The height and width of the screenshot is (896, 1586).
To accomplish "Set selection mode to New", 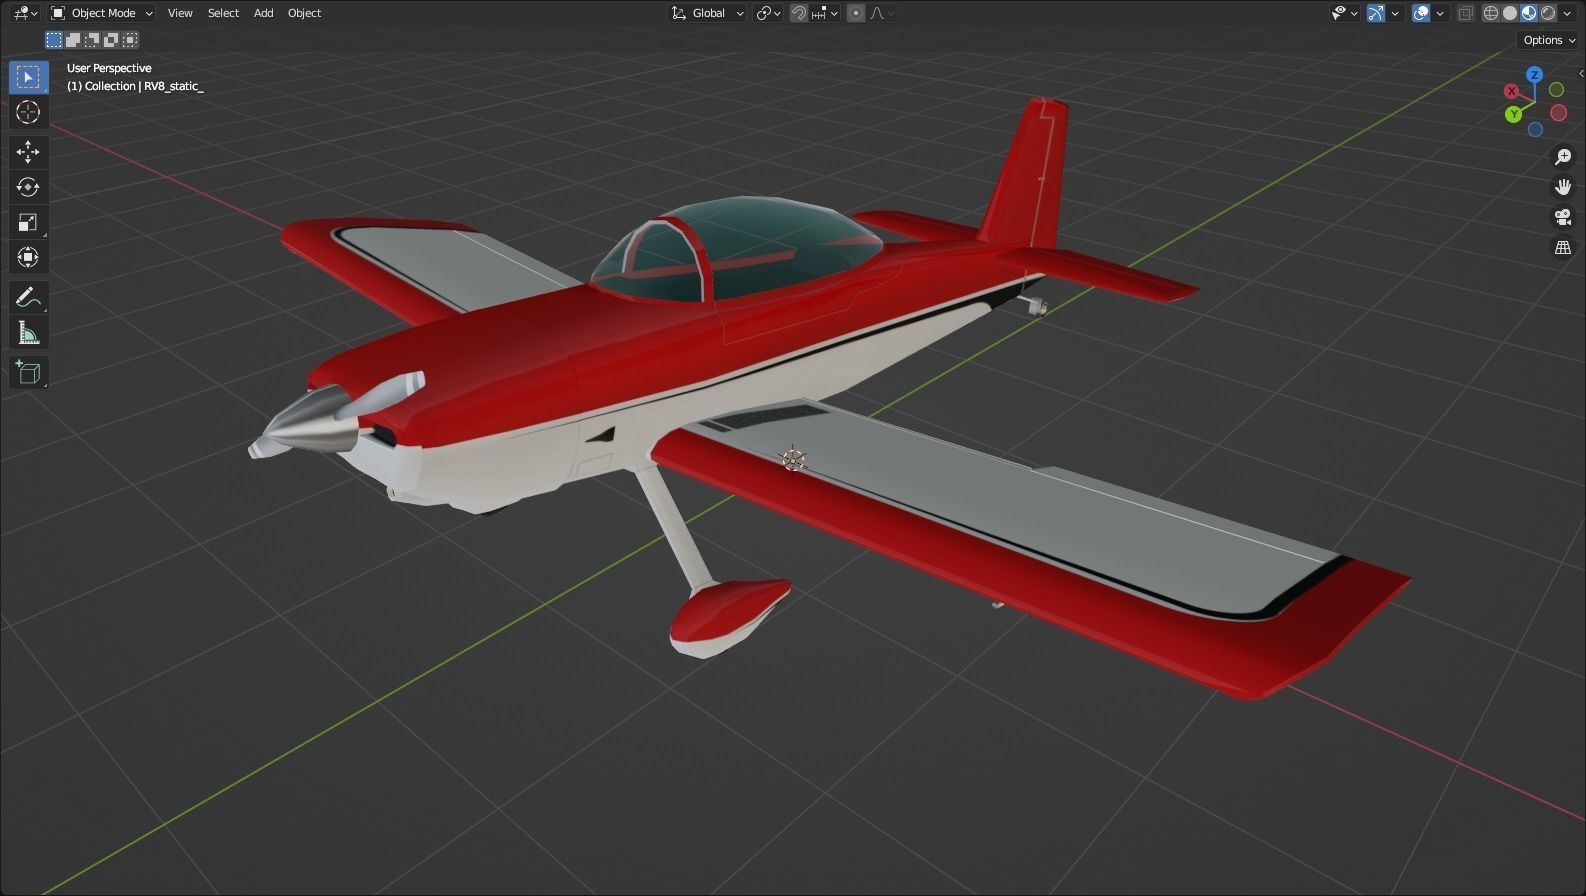I will [54, 40].
